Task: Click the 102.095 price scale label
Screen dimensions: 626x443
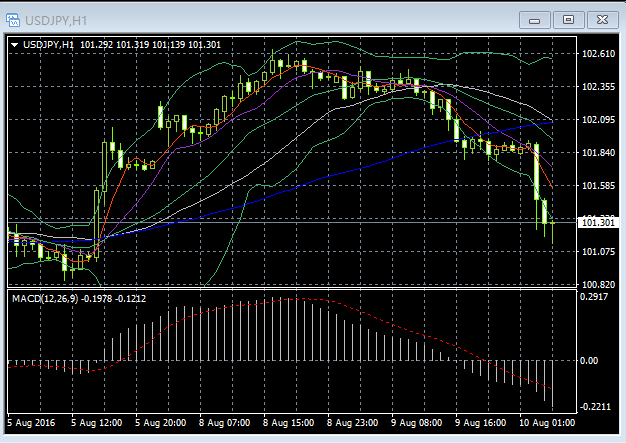Action: tap(598, 120)
